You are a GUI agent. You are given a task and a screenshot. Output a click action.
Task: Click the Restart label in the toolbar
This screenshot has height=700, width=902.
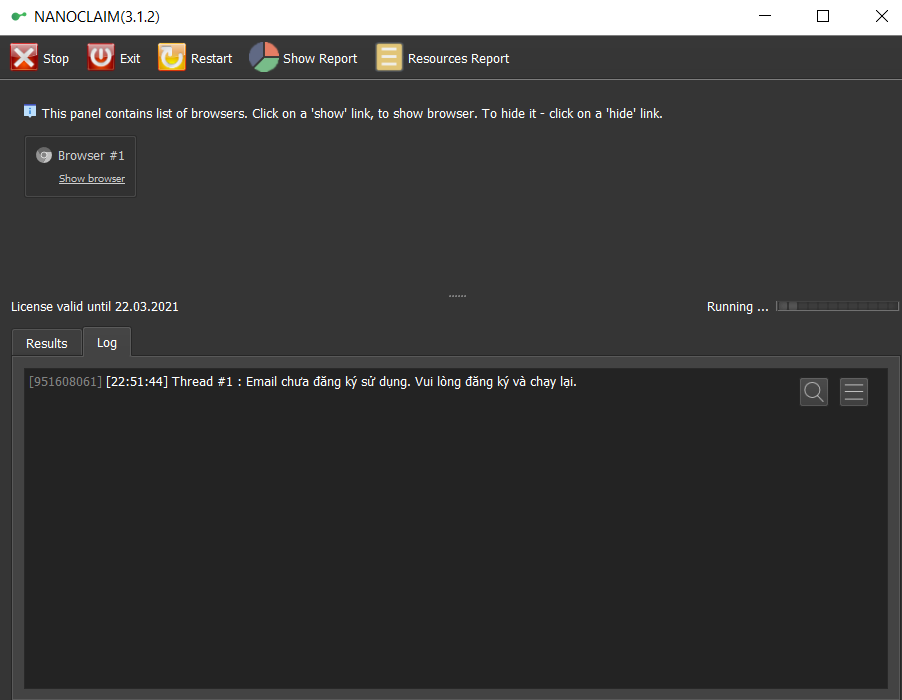point(211,59)
